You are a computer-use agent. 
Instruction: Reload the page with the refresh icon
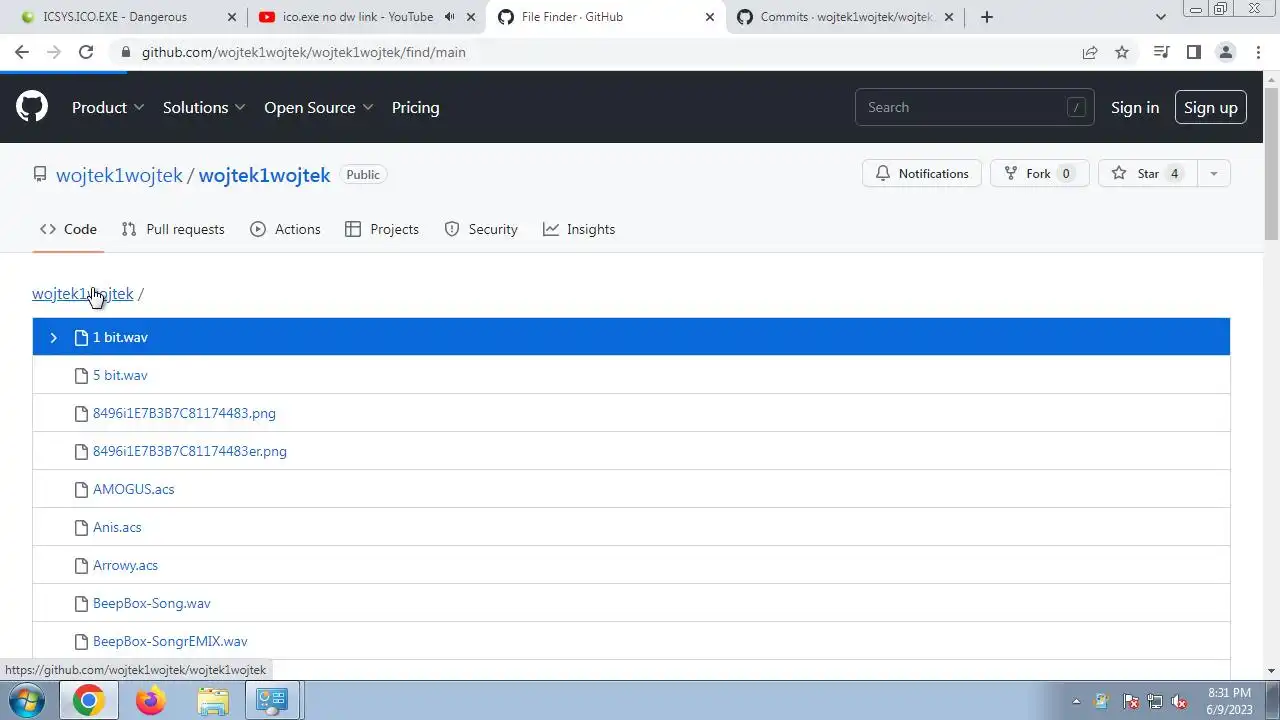(x=86, y=52)
